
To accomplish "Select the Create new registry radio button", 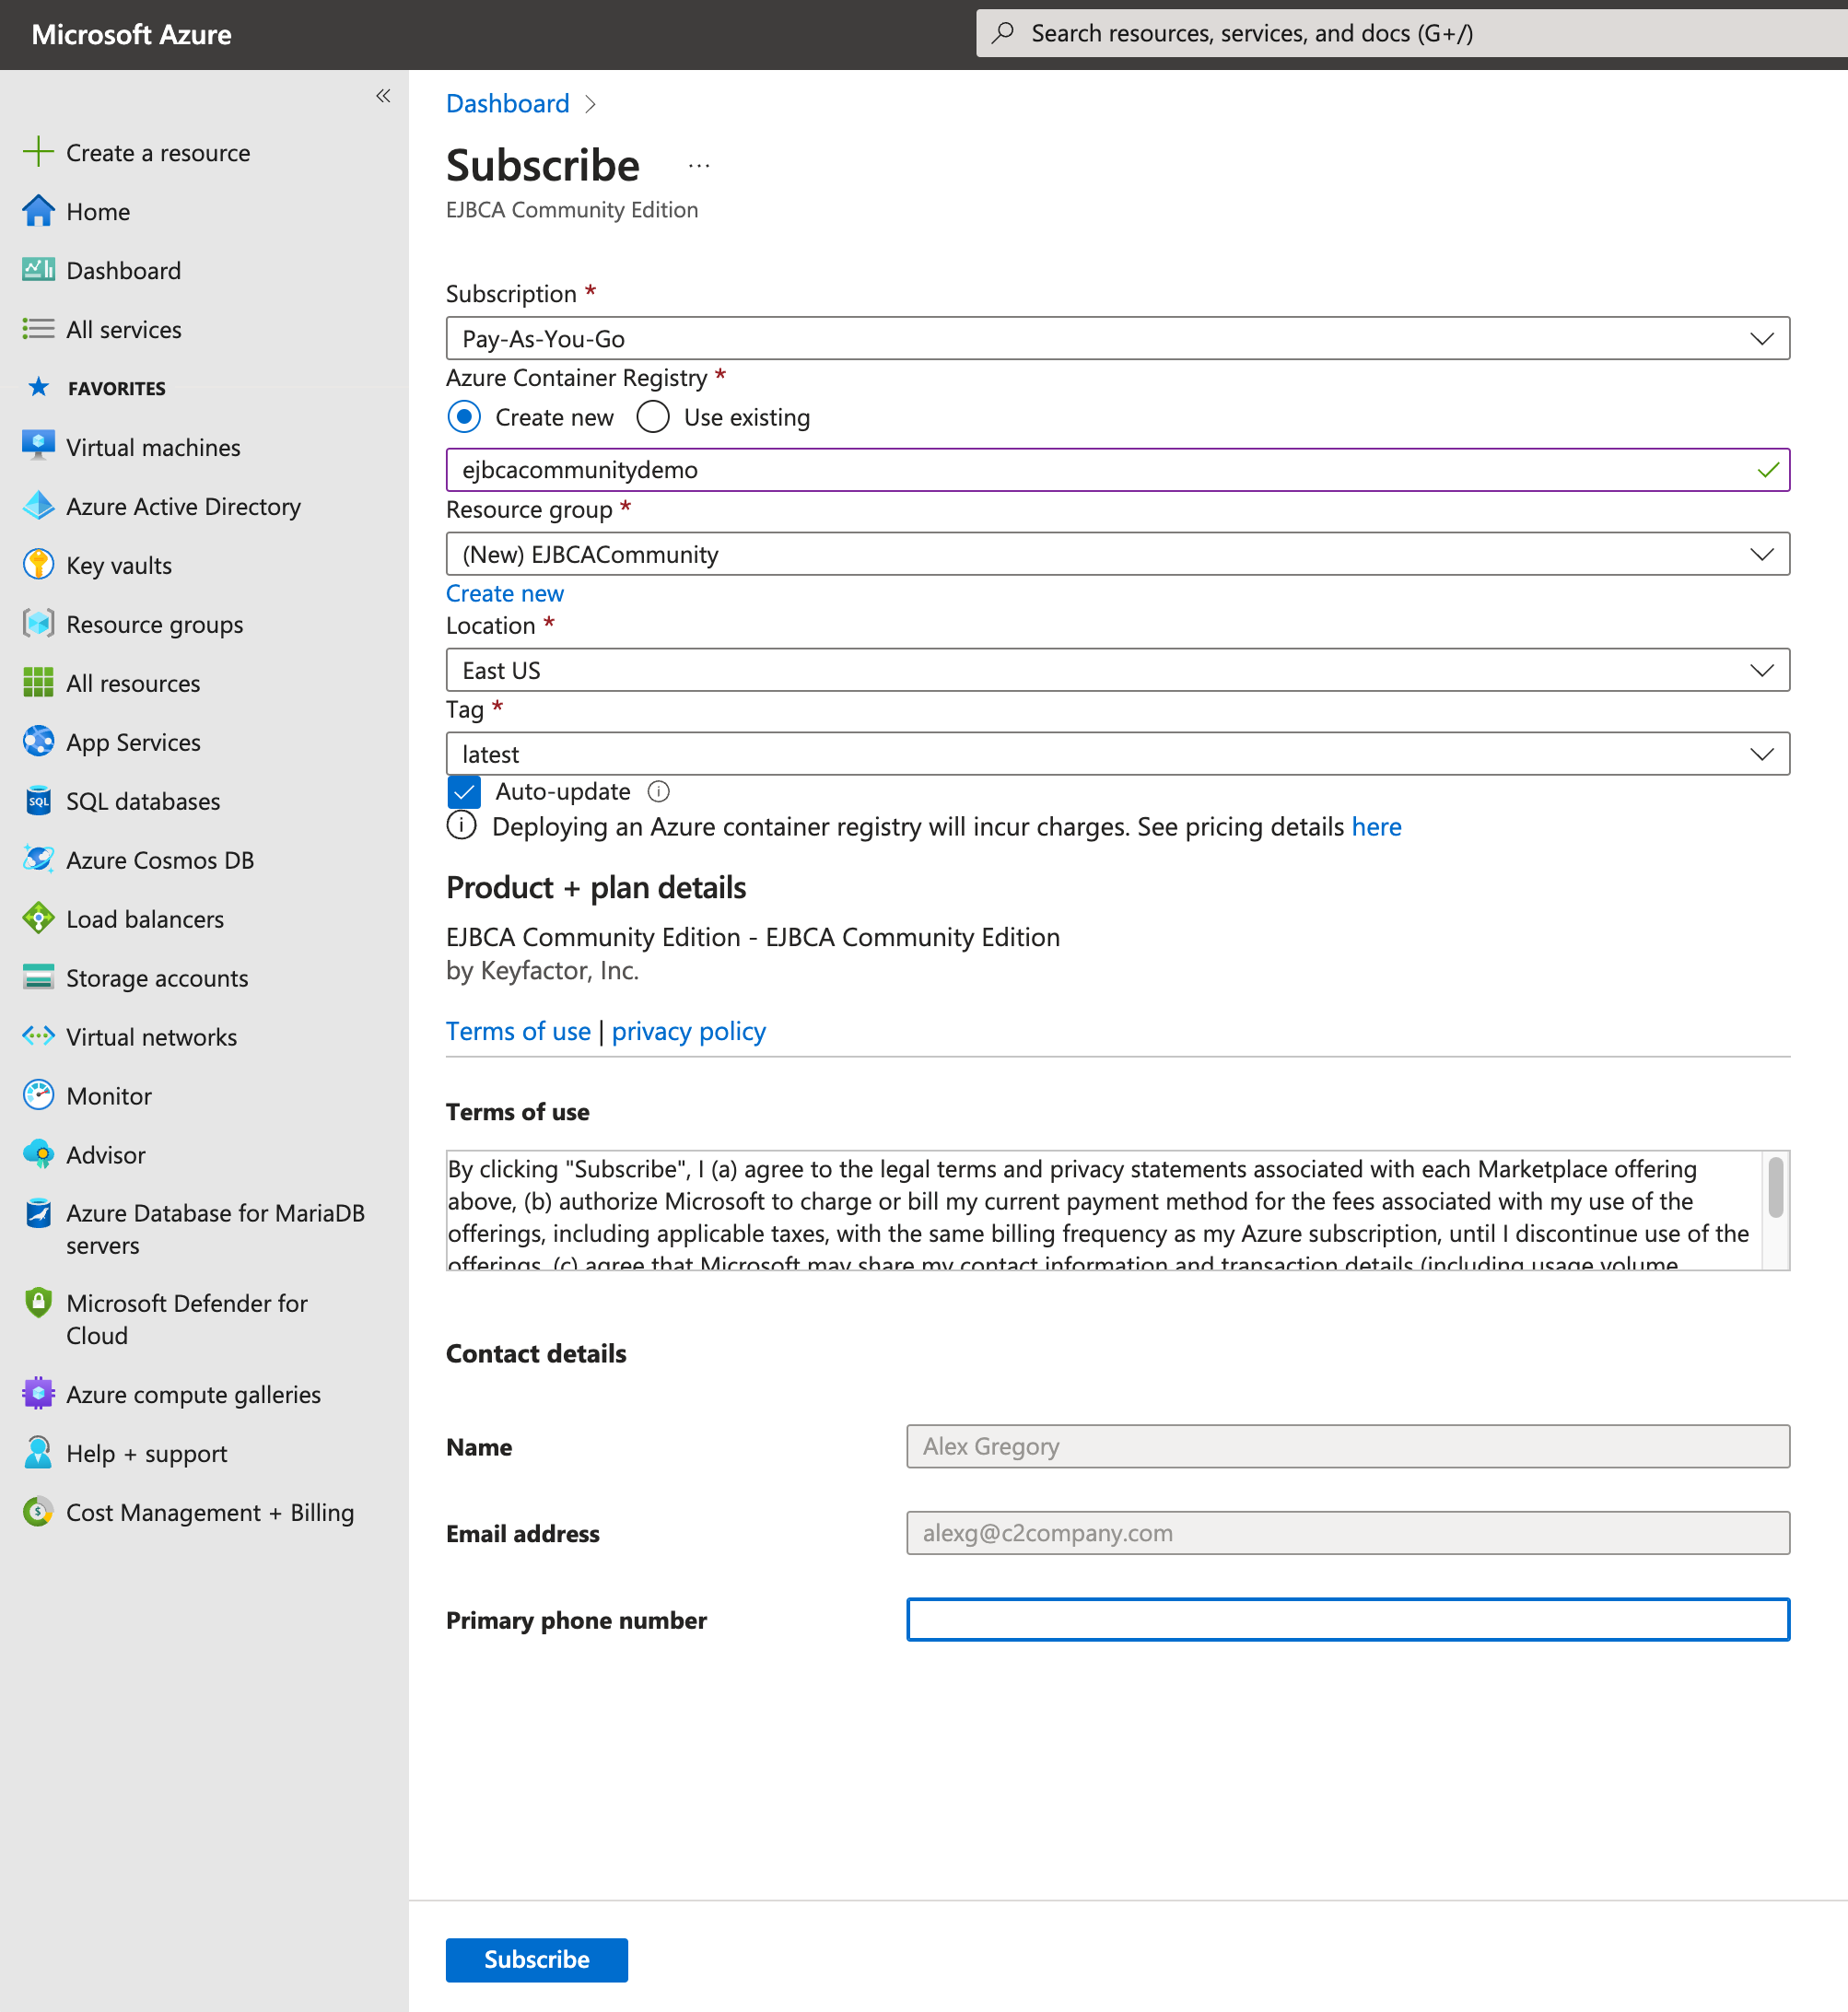I will (464, 417).
